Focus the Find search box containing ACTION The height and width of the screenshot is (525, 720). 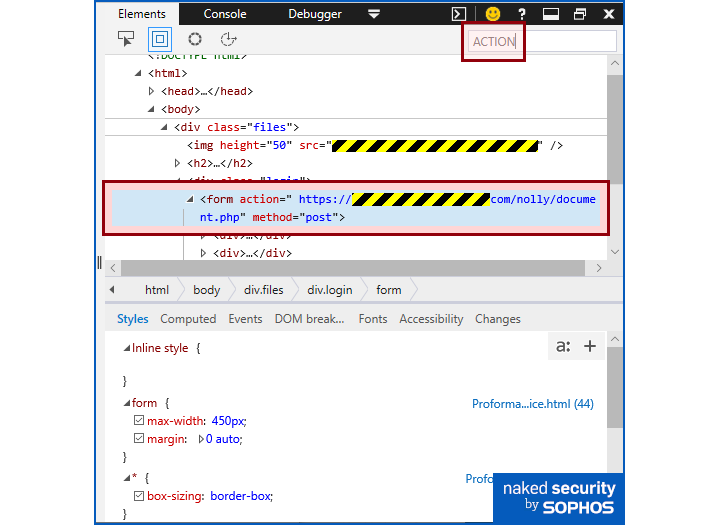pyautogui.click(x=542, y=41)
